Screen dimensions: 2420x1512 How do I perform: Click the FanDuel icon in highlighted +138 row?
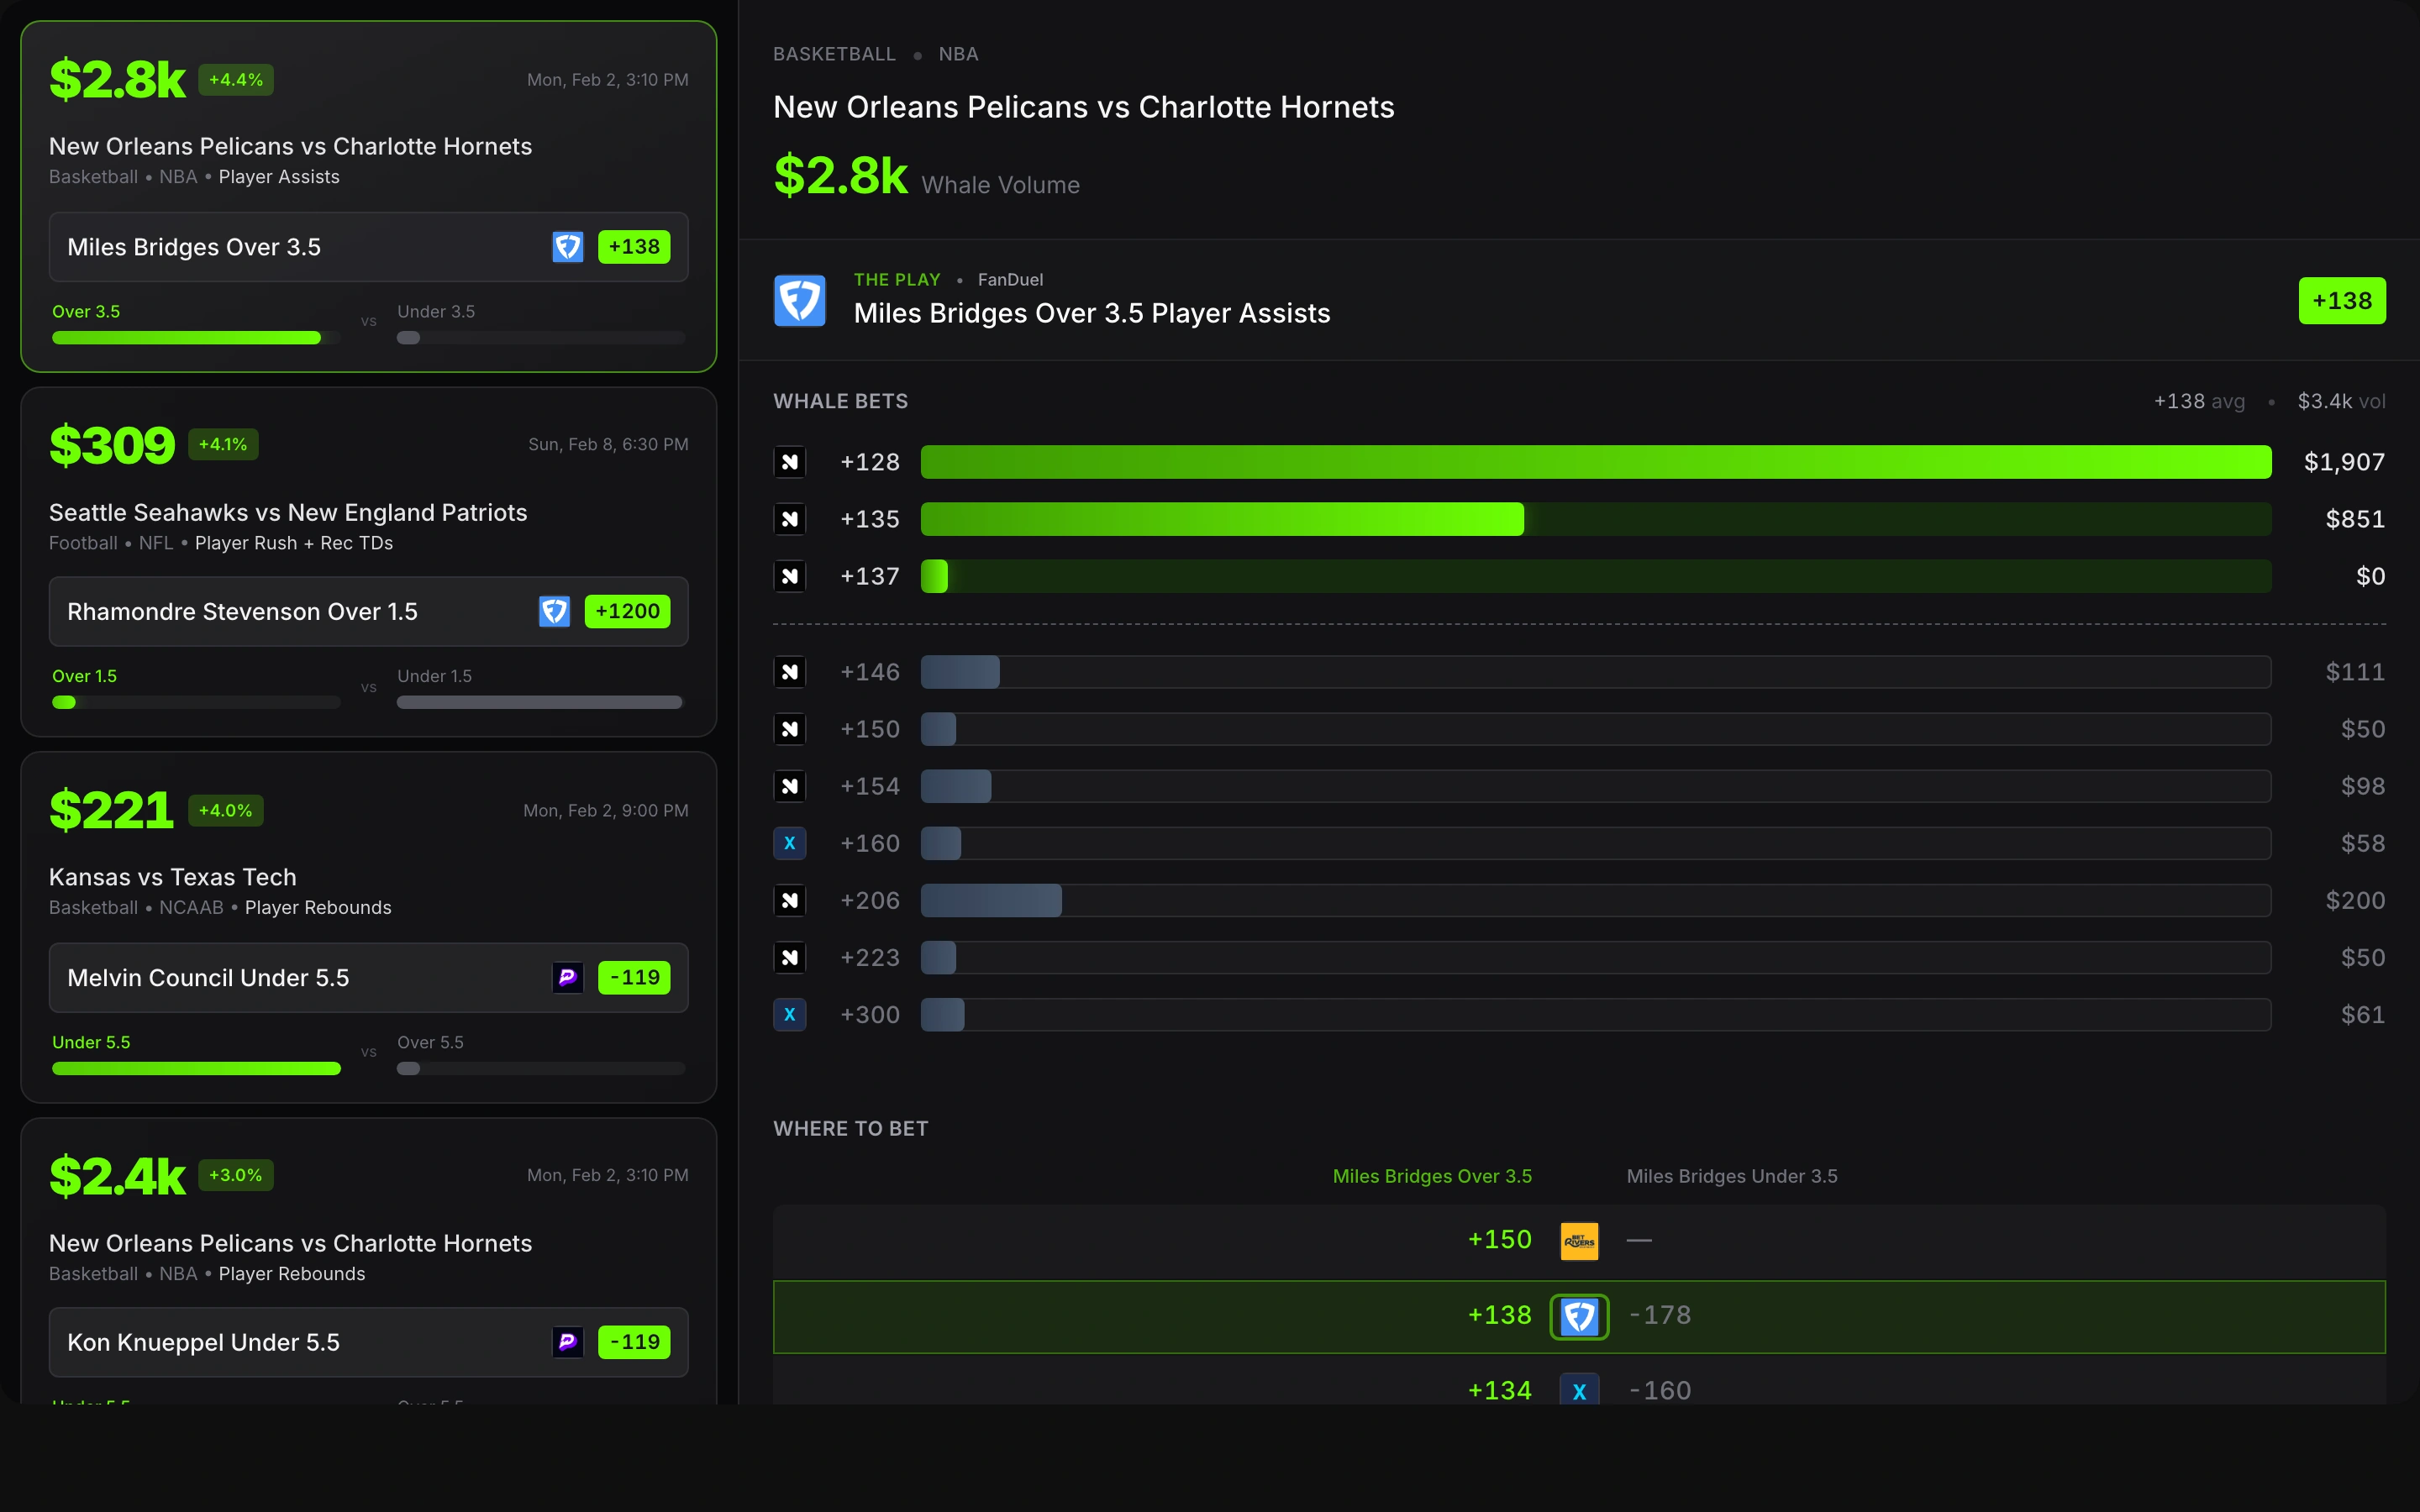pos(1579,1316)
